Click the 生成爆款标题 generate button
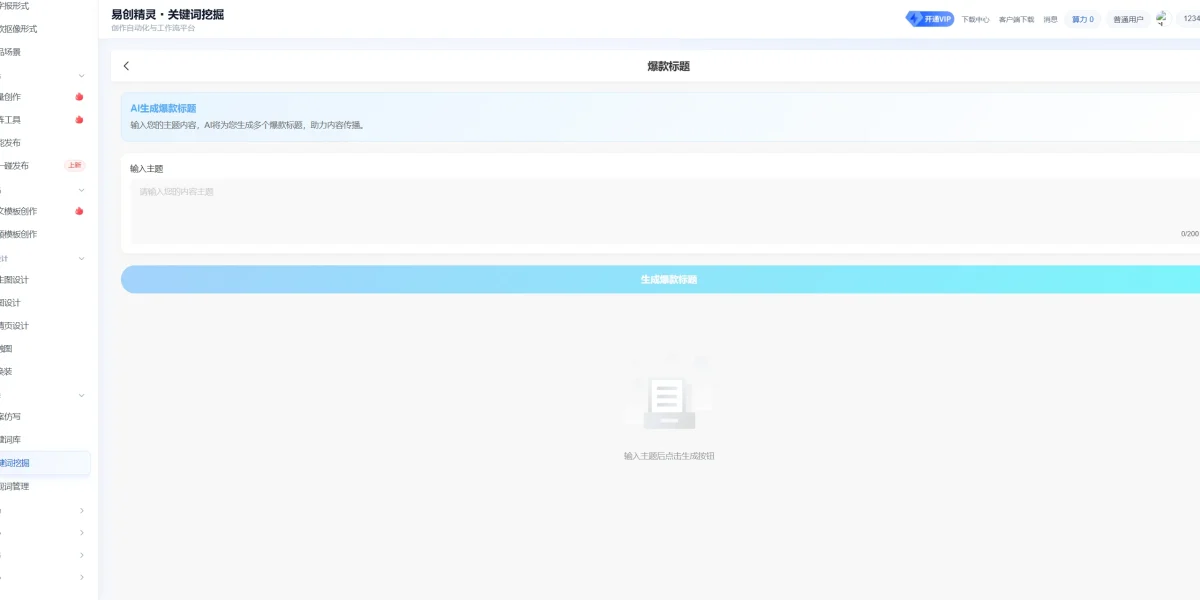Screen dimensions: 1200x600 tap(668, 280)
